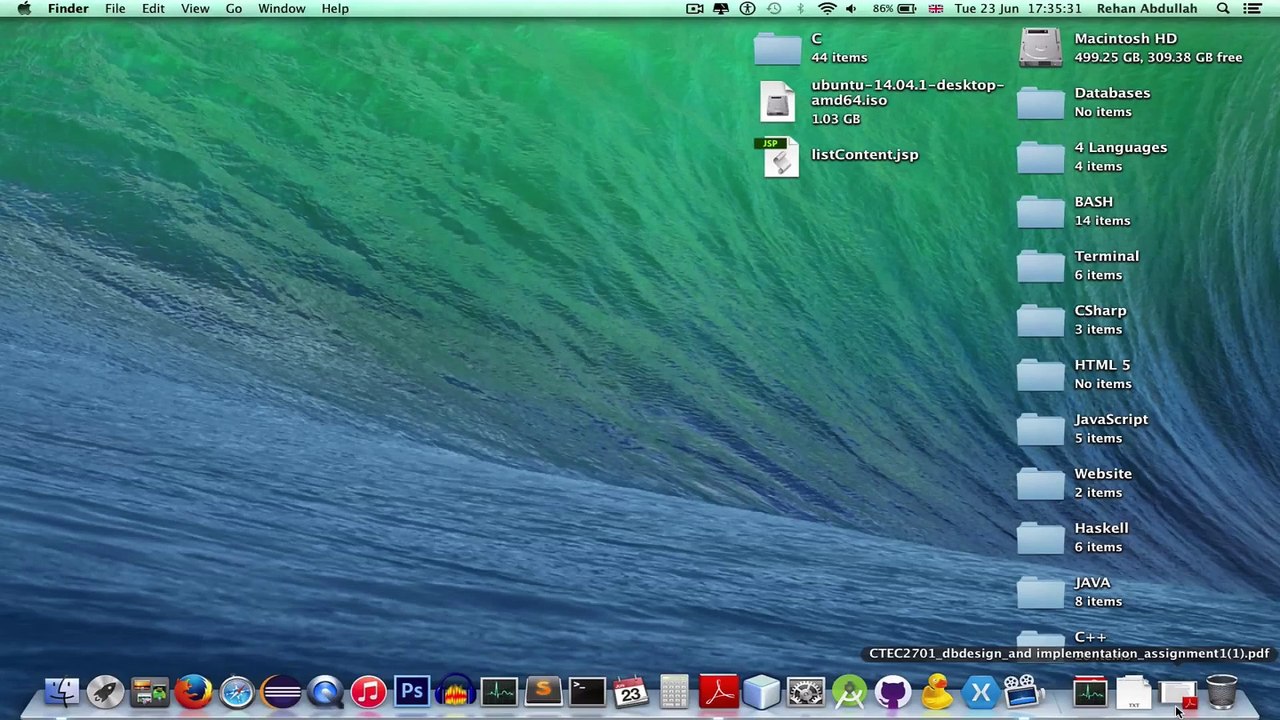Viewport: 1280px width, 720px height.
Task: Select the listContent.jsp file
Action: click(781, 157)
